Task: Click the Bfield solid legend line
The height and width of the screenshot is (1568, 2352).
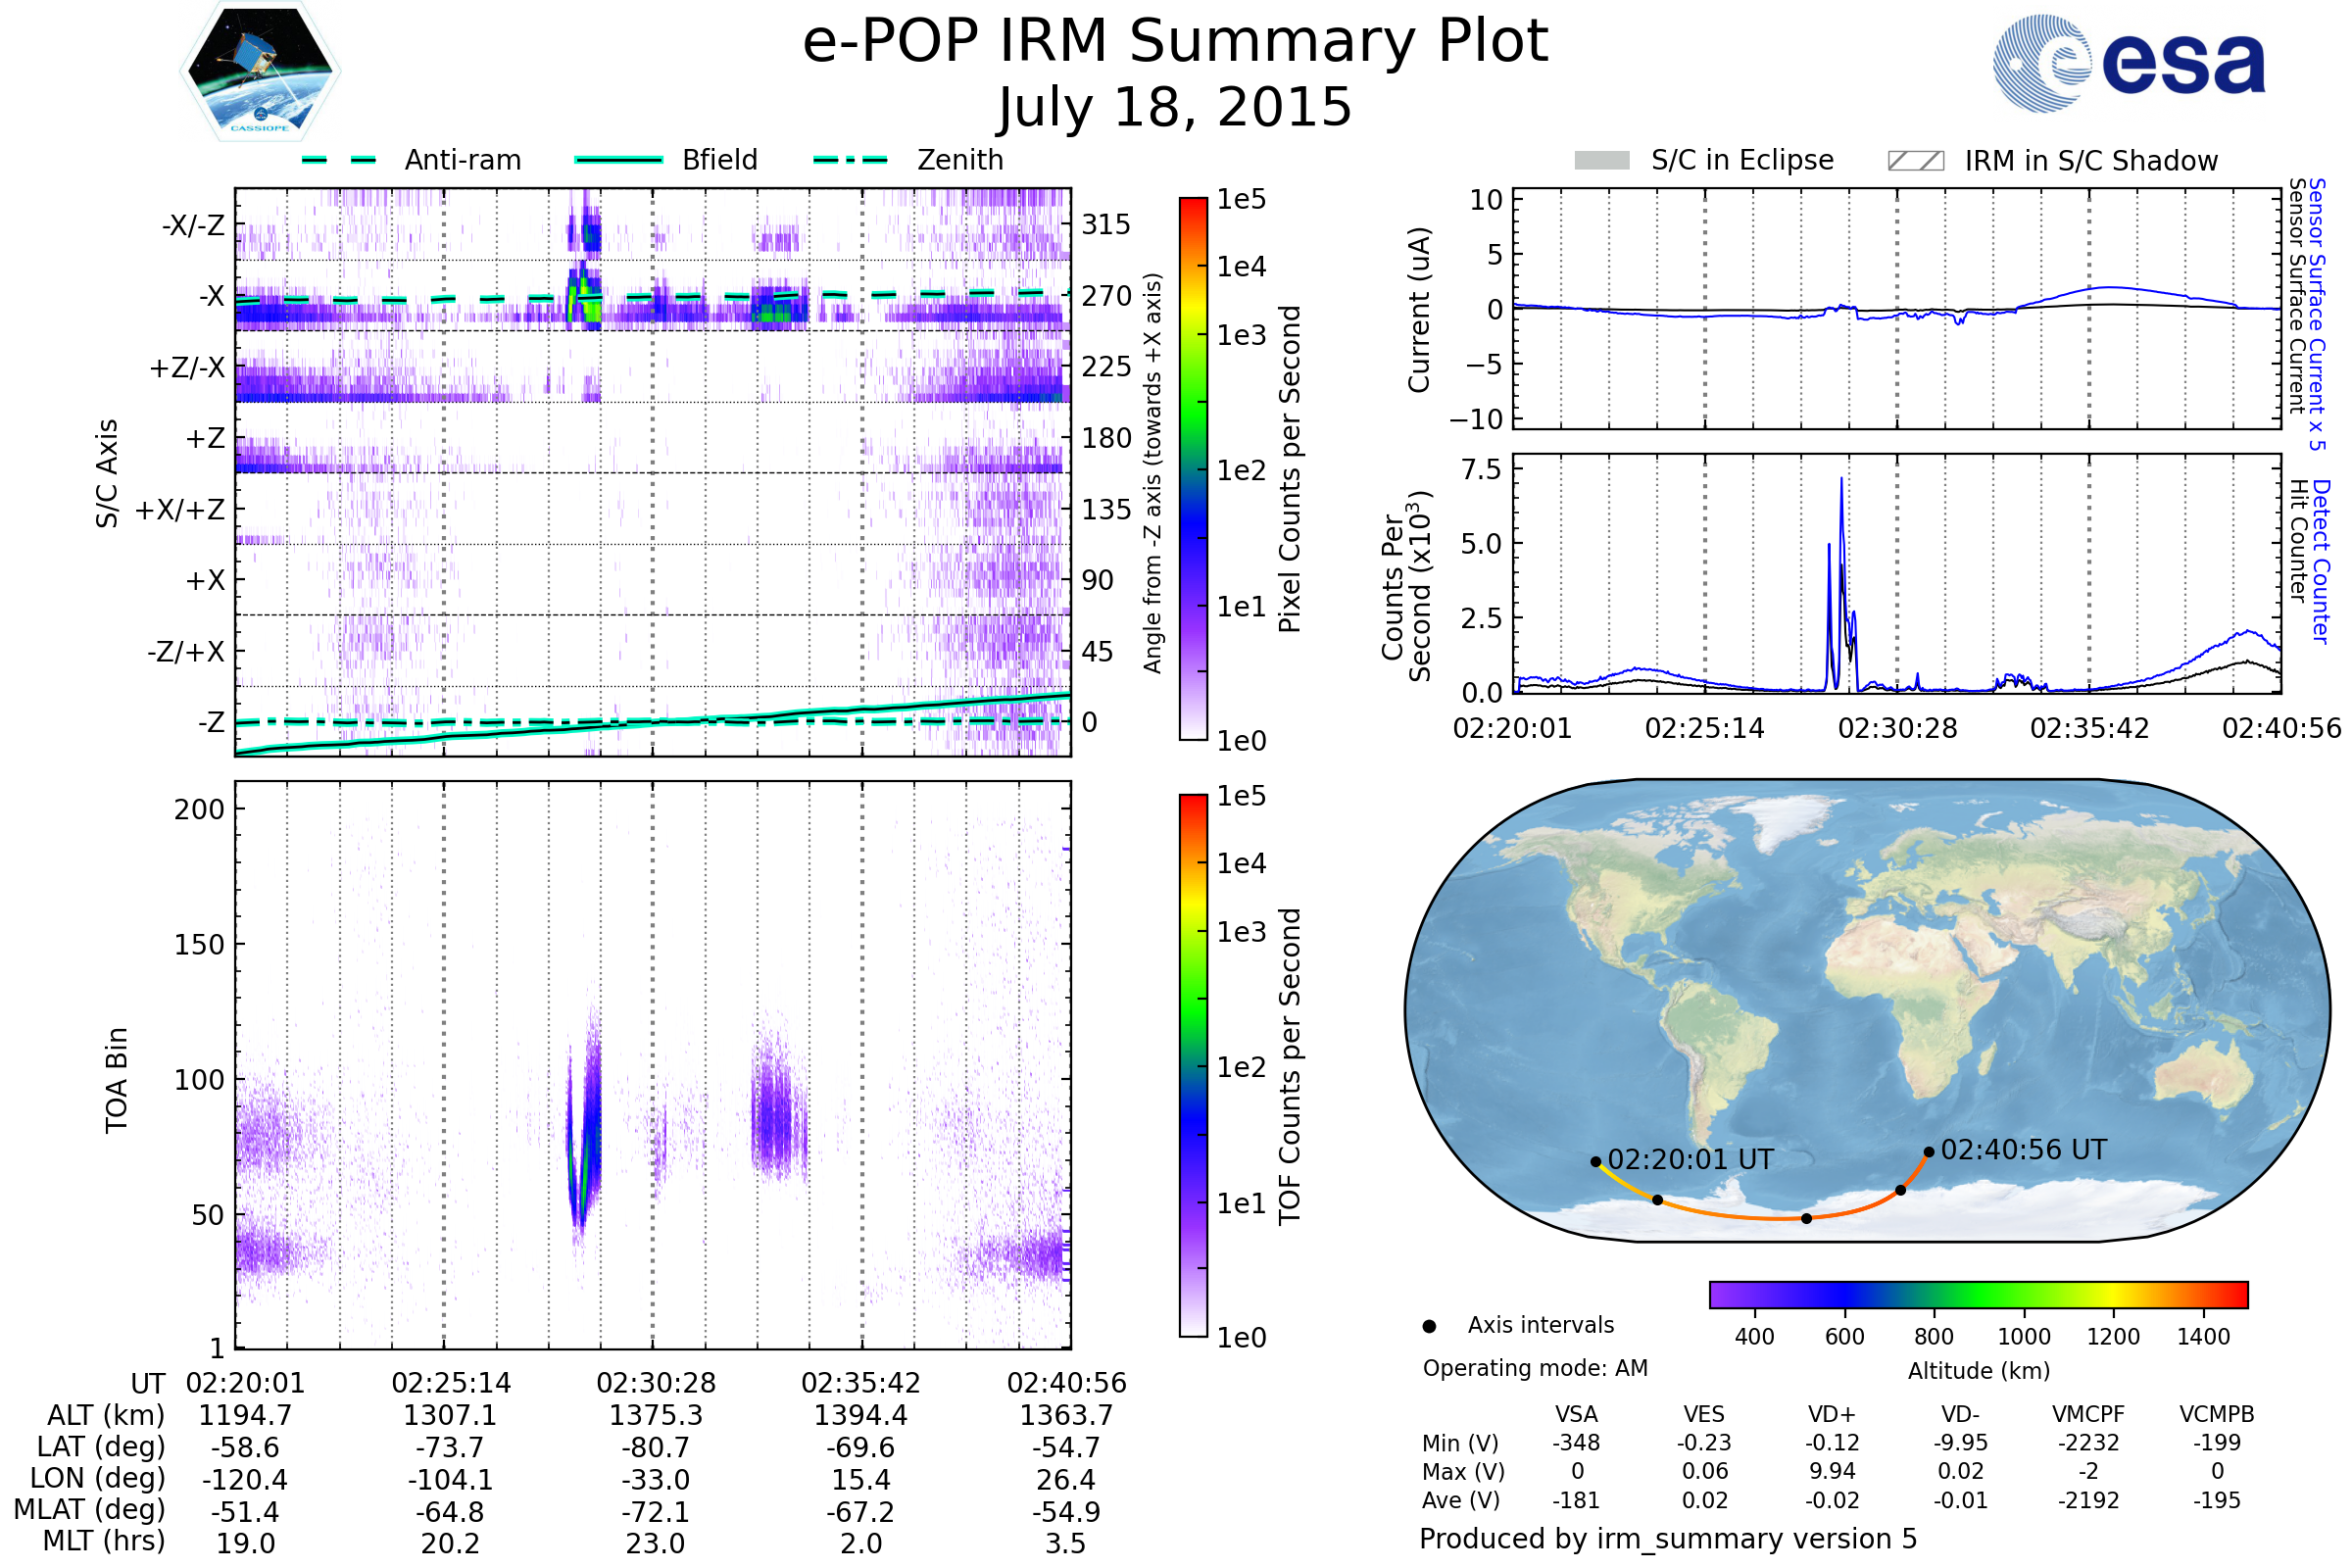Action: pos(618,160)
